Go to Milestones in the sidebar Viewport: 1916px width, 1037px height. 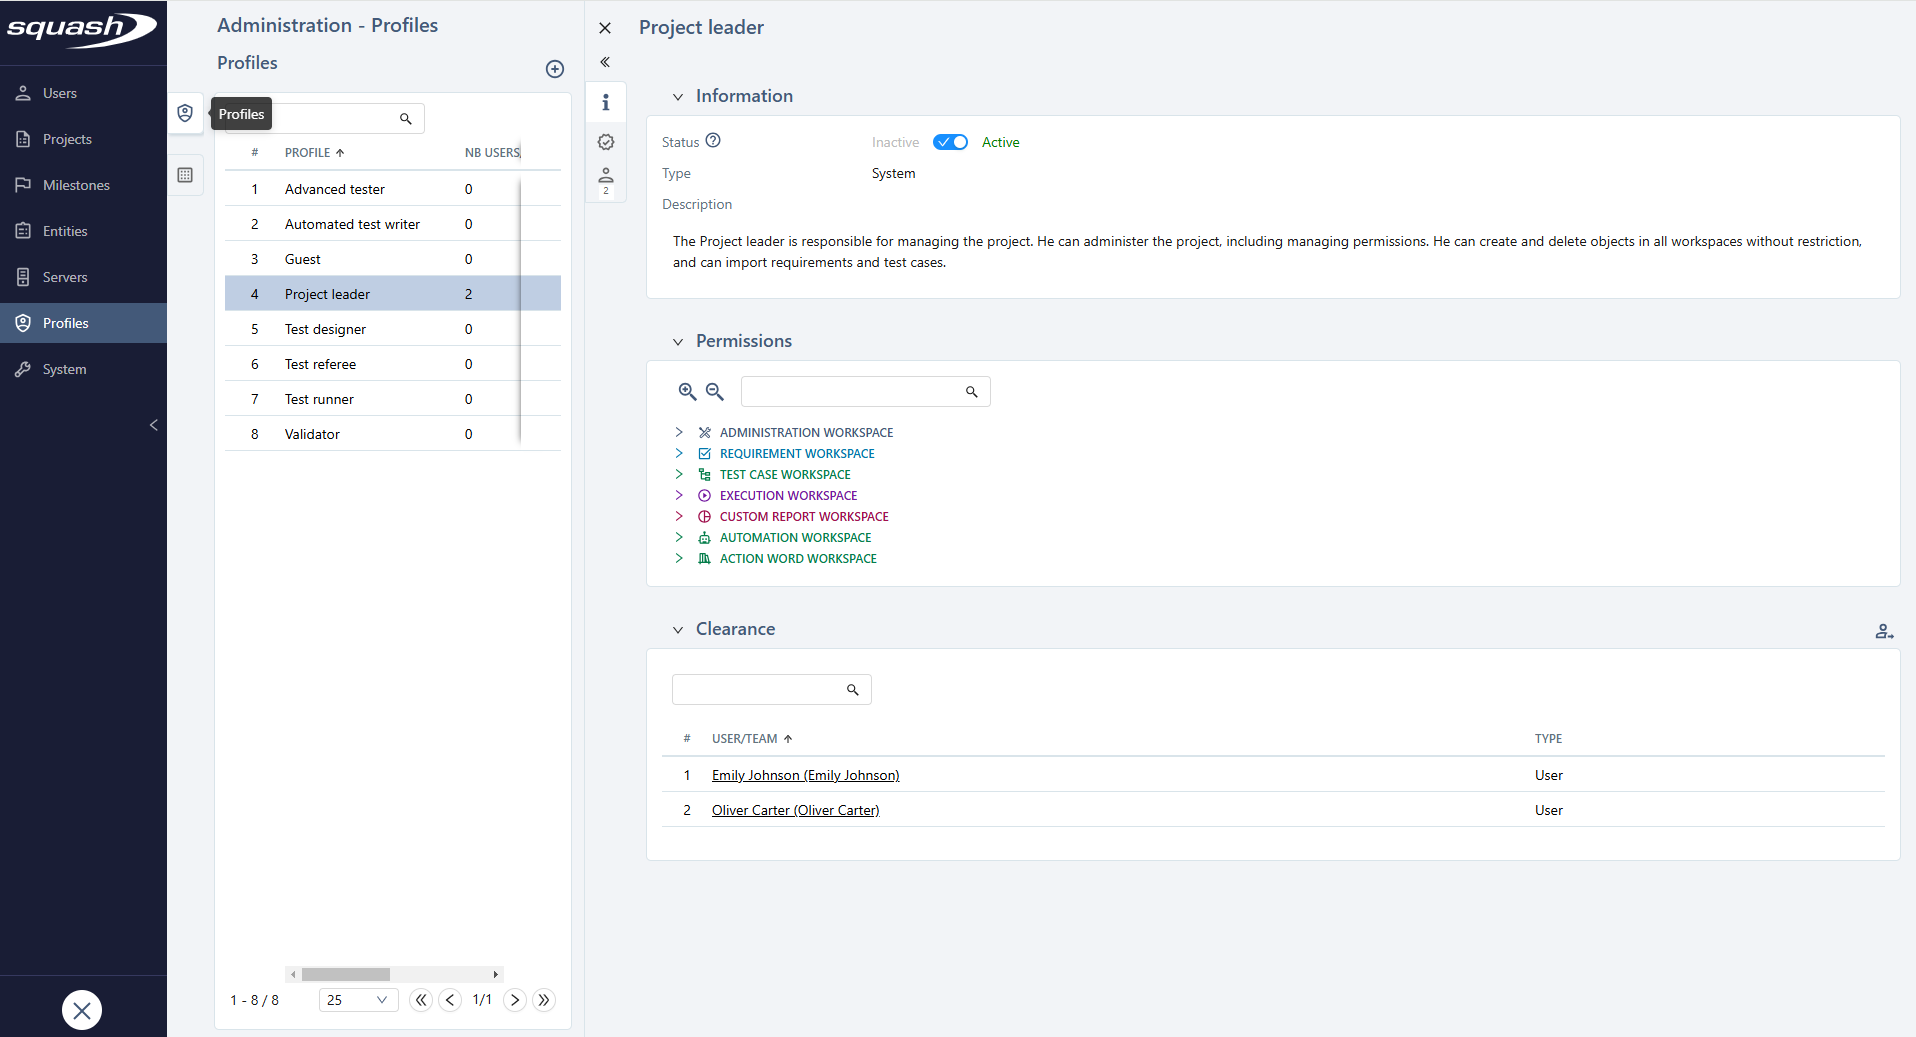point(76,185)
